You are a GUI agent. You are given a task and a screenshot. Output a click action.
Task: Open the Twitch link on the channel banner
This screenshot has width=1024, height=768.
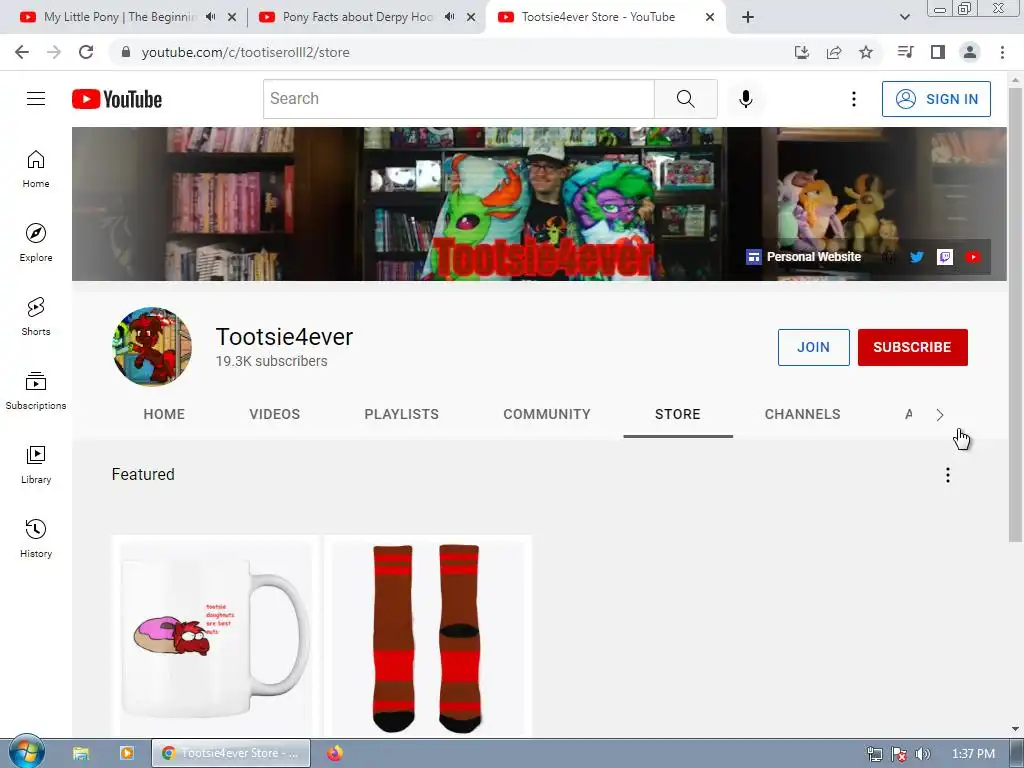coord(944,257)
